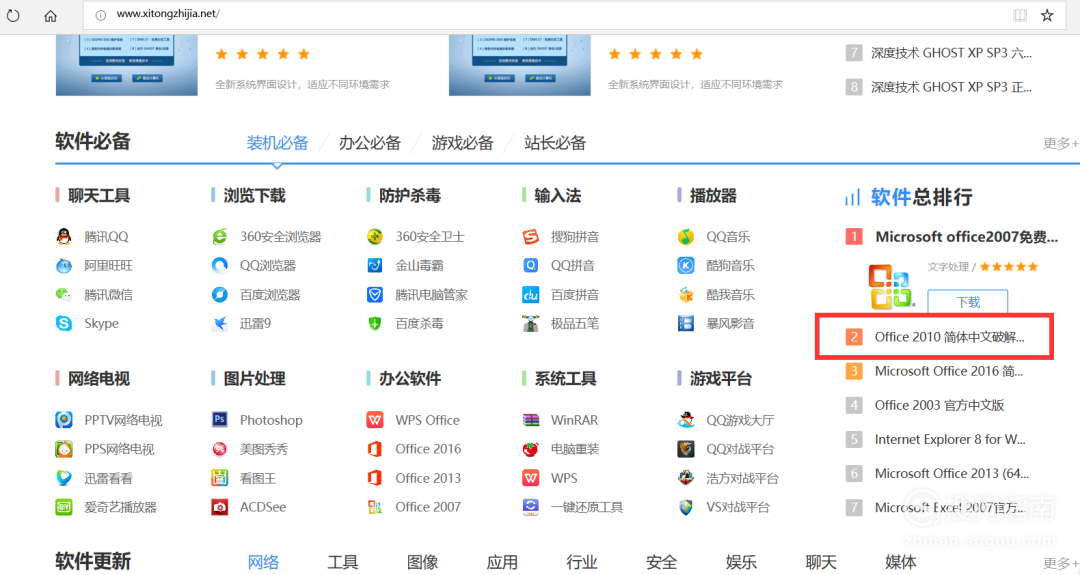Click the 百度拼音 icon
Screen dimensions: 1080x575
pos(530,295)
